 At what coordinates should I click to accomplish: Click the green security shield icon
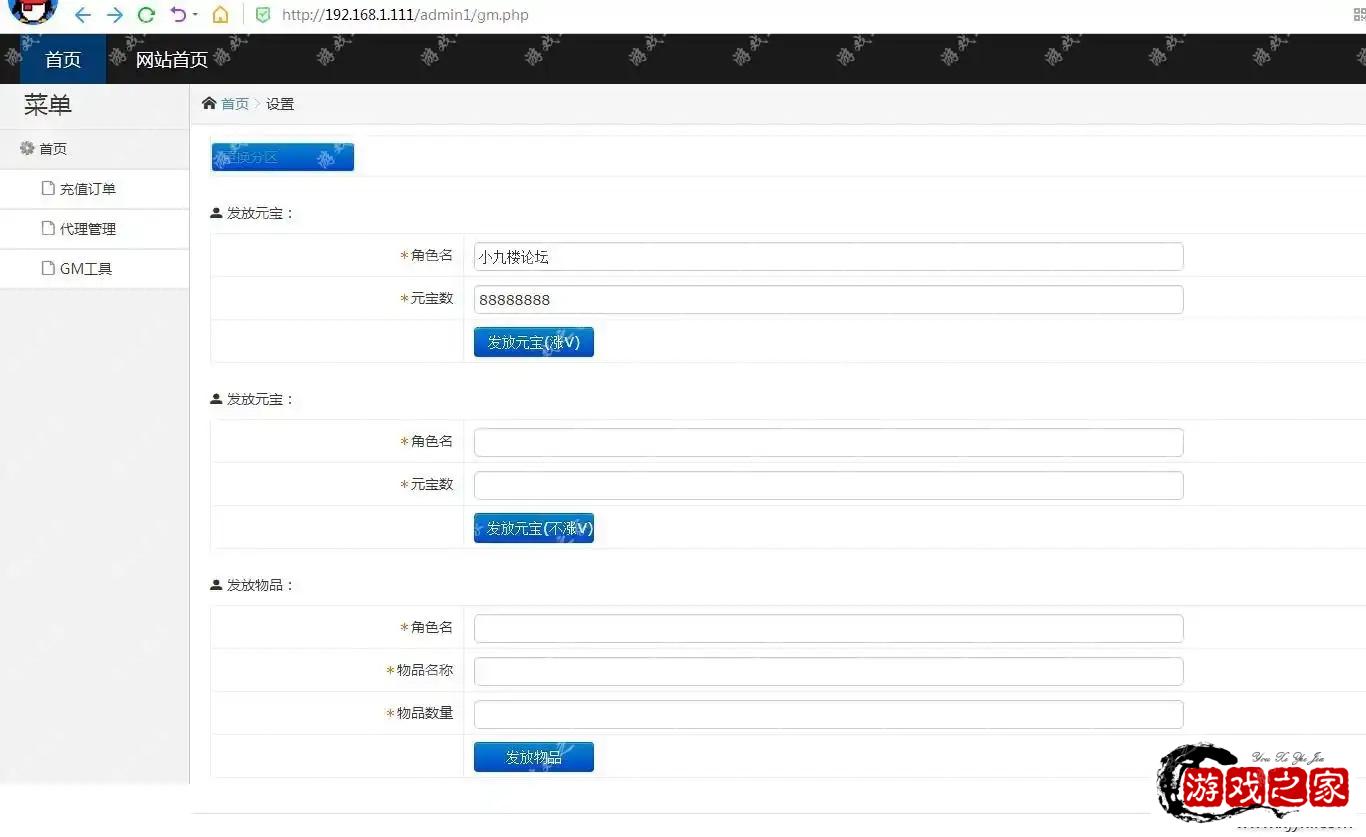click(x=263, y=15)
